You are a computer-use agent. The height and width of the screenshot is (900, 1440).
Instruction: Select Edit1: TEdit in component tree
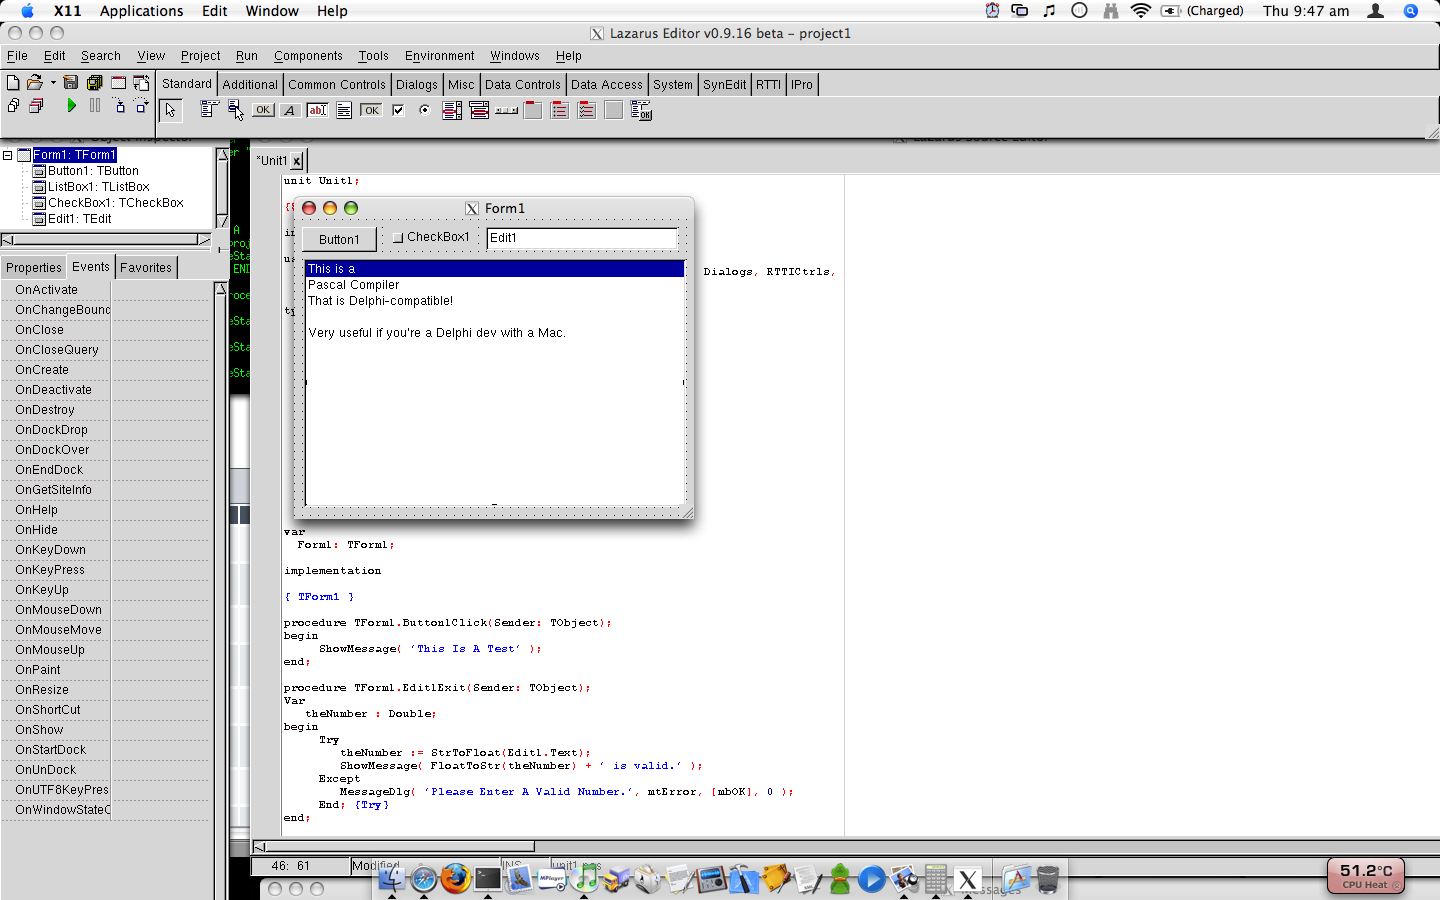(80, 219)
